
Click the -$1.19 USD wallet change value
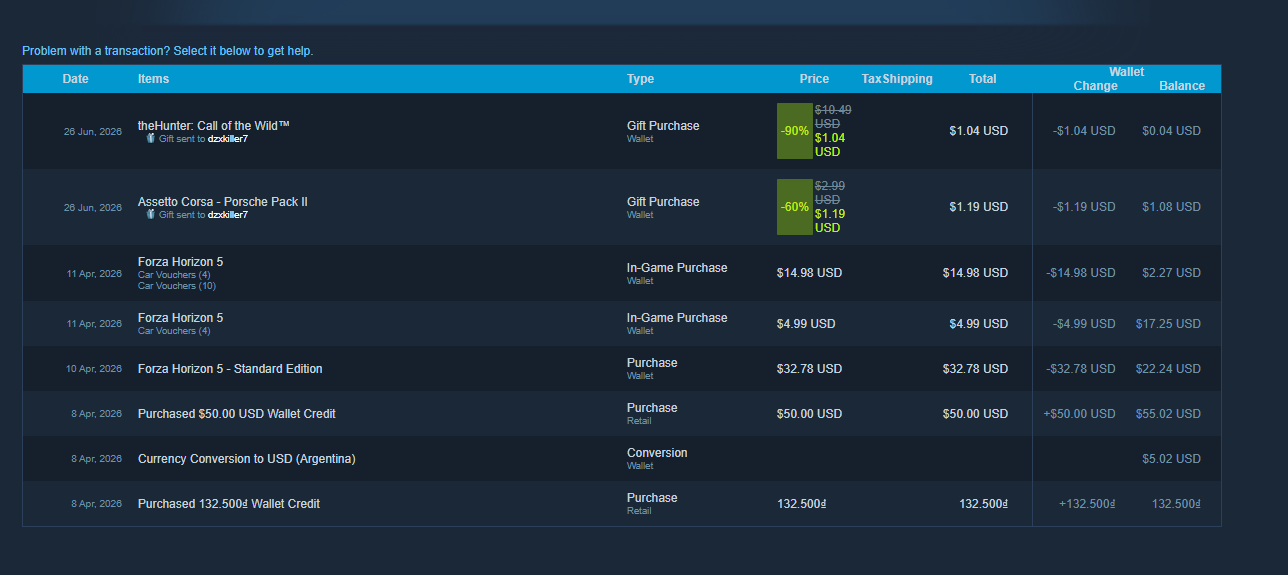[x=1084, y=207]
